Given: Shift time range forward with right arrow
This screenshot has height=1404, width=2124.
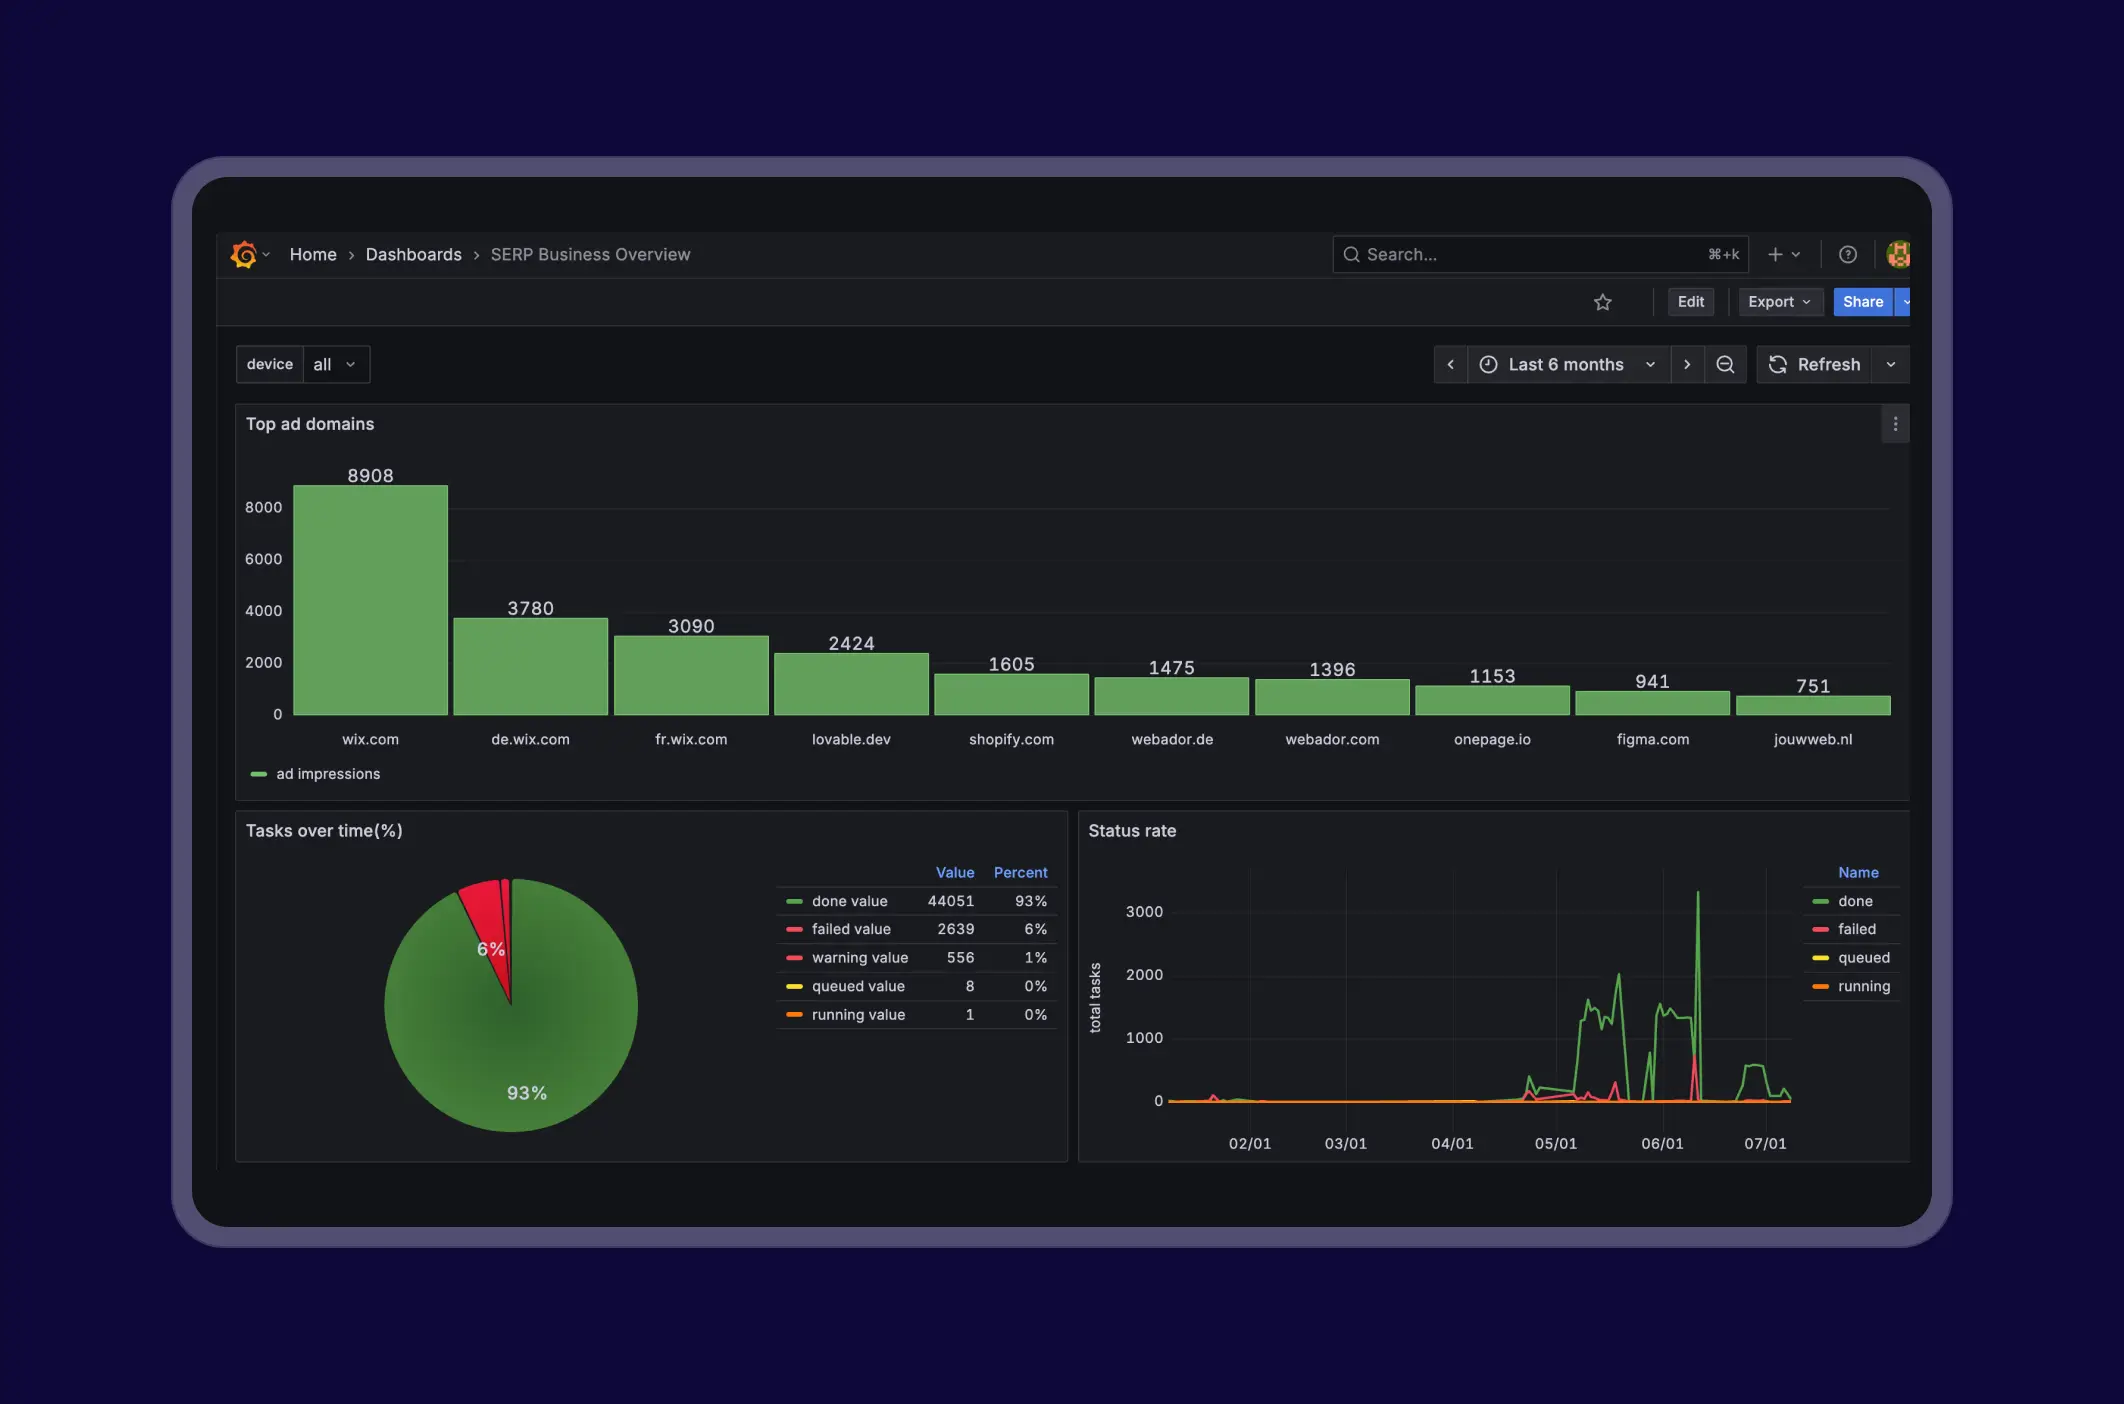Looking at the screenshot, I should tap(1687, 364).
